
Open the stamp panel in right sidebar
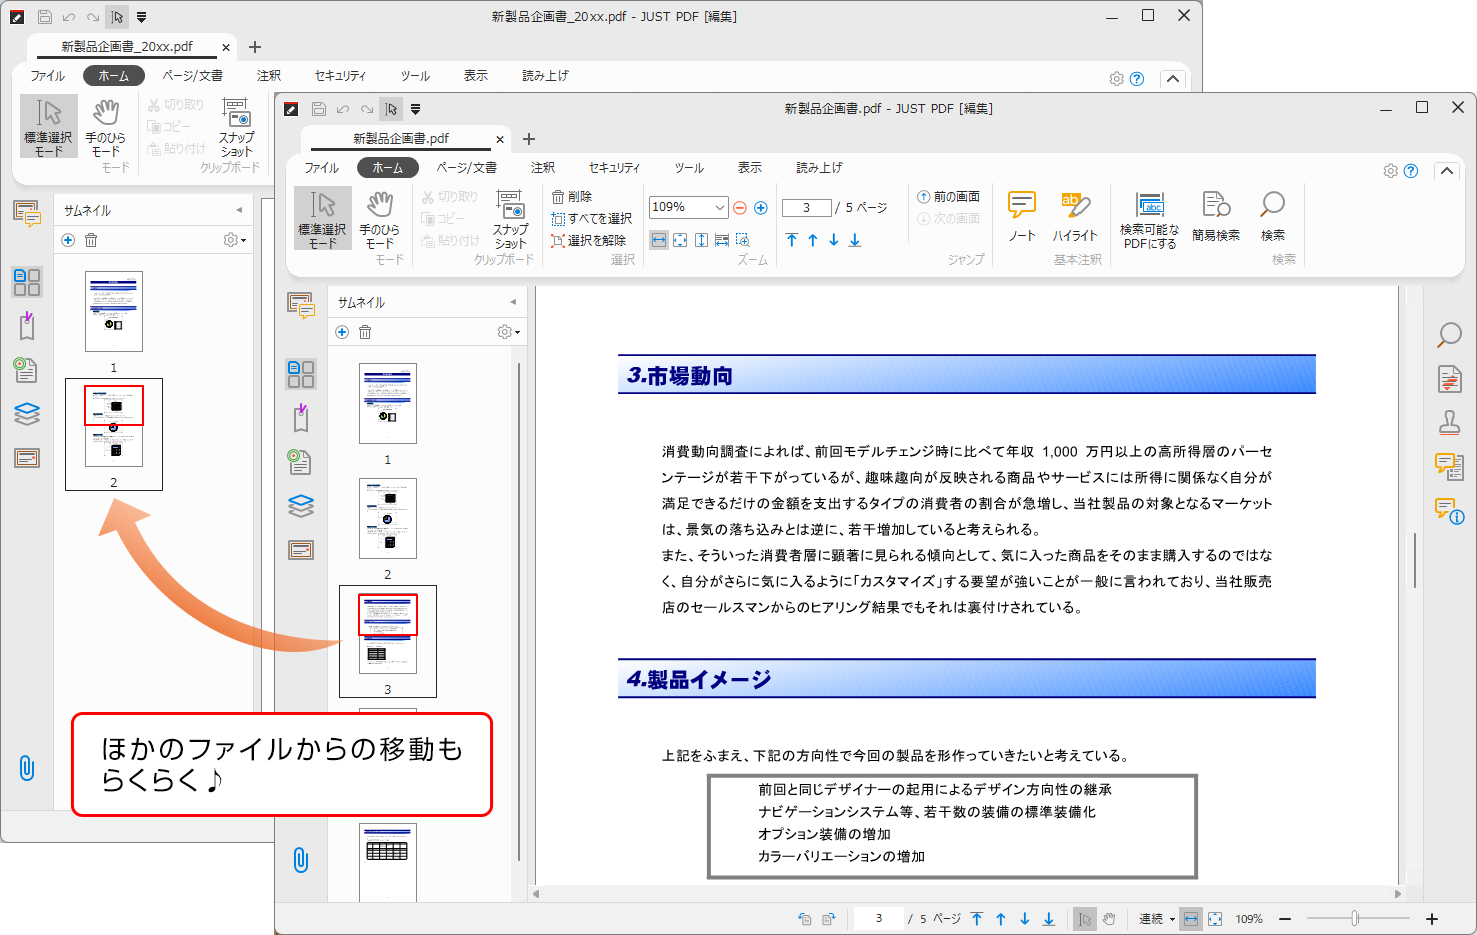1449,423
